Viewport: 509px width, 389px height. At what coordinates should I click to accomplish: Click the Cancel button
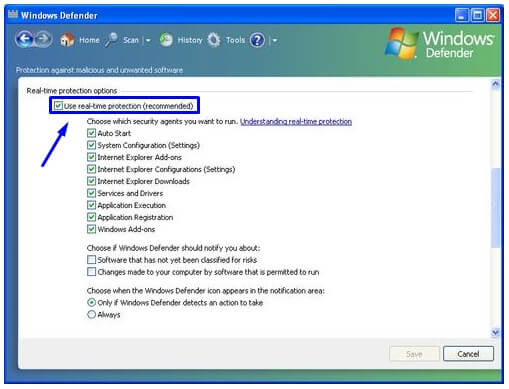pyautogui.click(x=468, y=354)
